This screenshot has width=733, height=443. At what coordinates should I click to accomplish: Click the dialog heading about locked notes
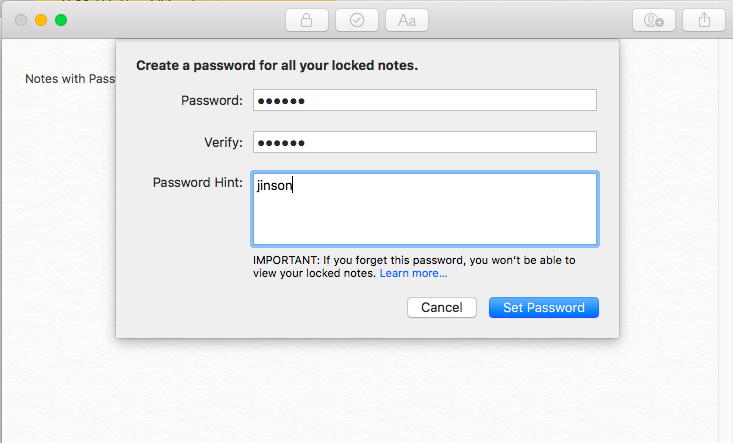pyautogui.click(x=277, y=65)
